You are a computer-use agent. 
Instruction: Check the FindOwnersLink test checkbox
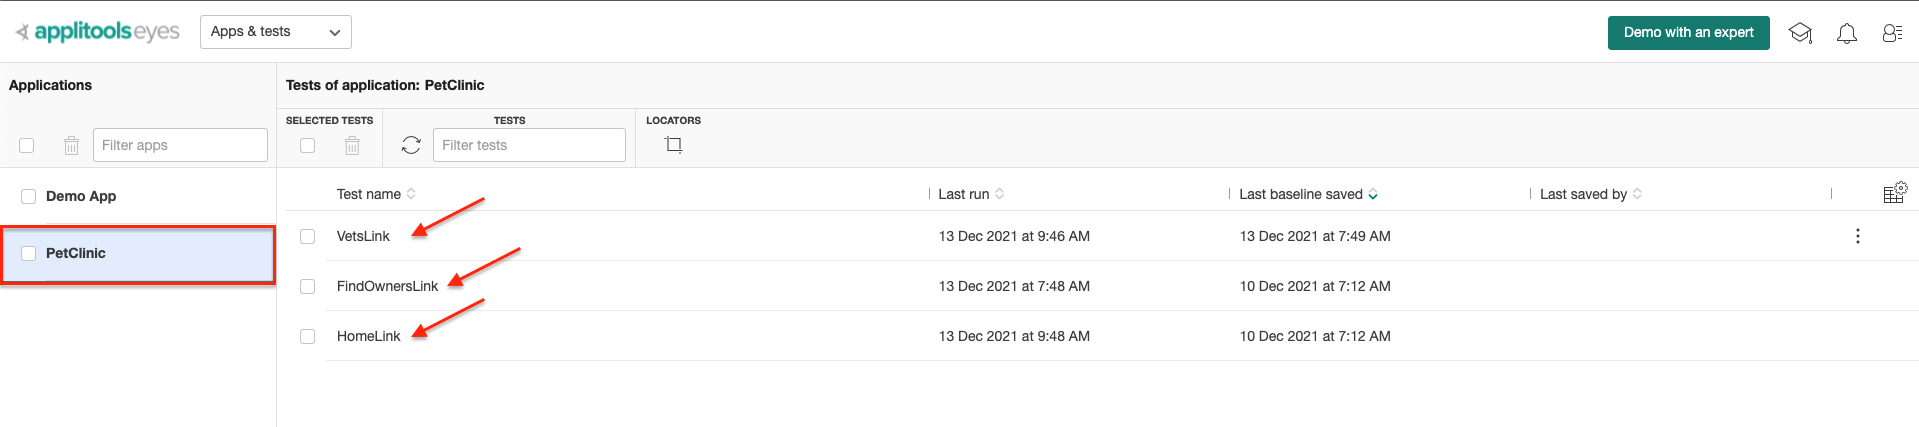point(308,287)
